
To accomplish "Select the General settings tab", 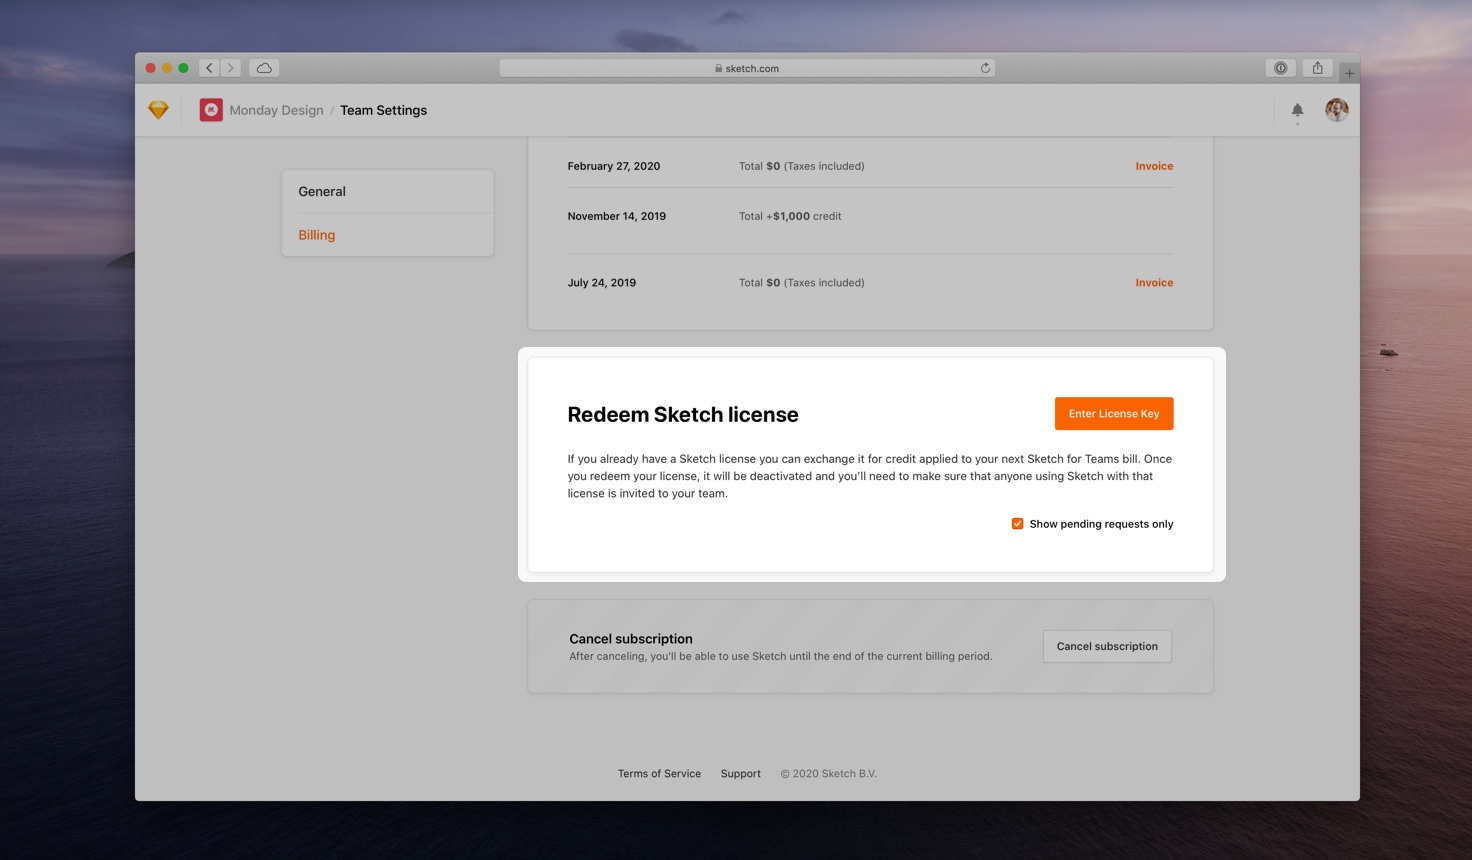I will click(x=322, y=192).
